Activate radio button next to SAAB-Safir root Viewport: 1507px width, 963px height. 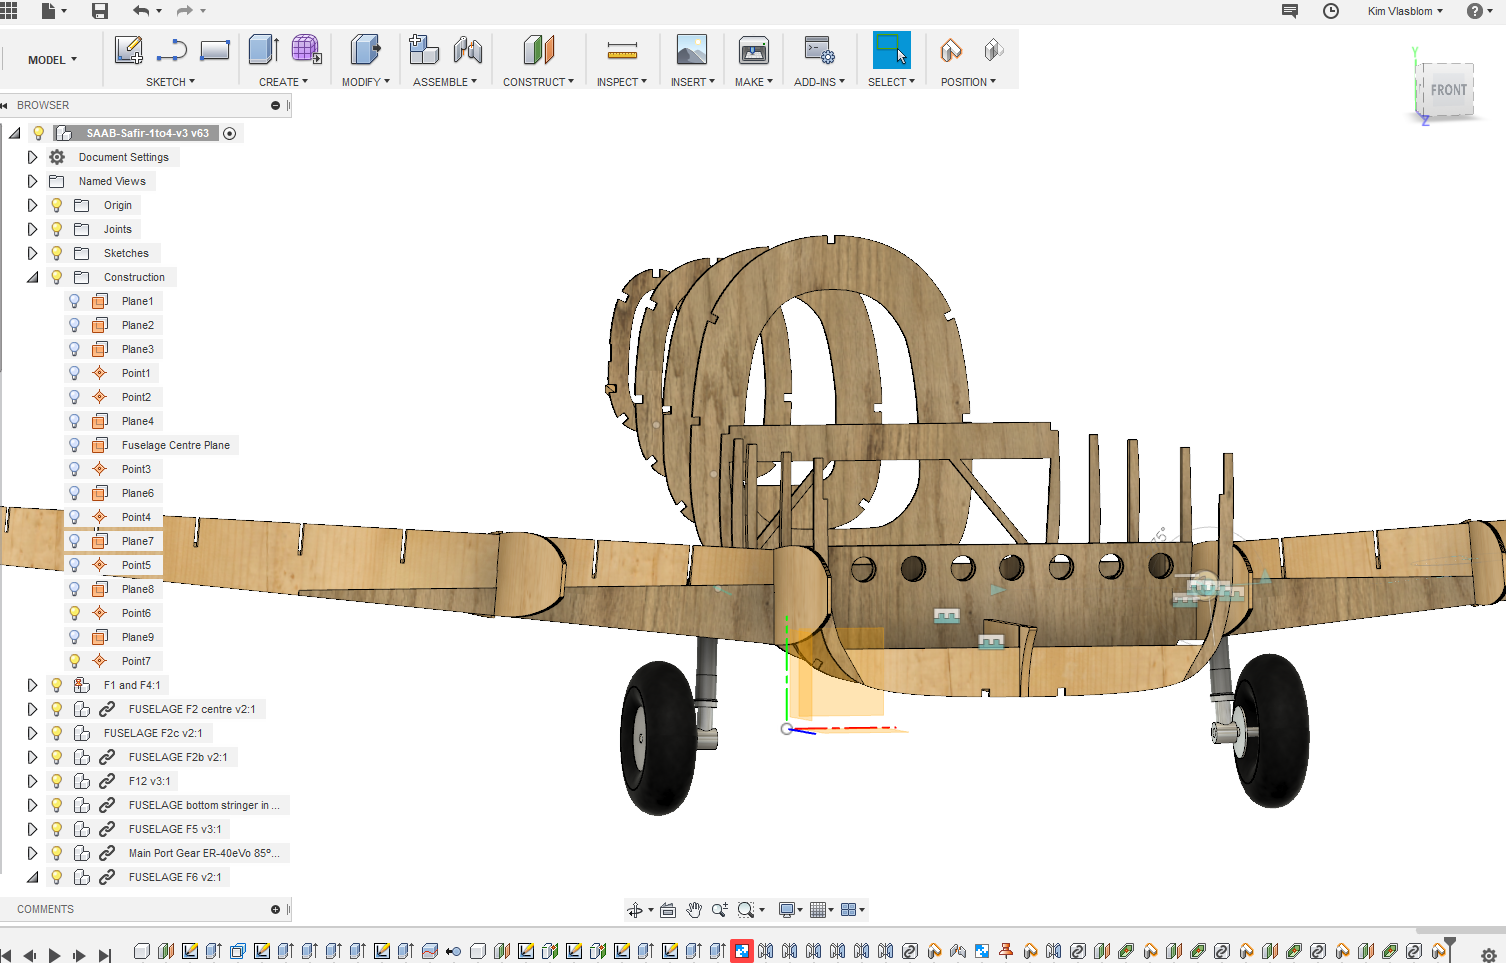[x=230, y=133]
